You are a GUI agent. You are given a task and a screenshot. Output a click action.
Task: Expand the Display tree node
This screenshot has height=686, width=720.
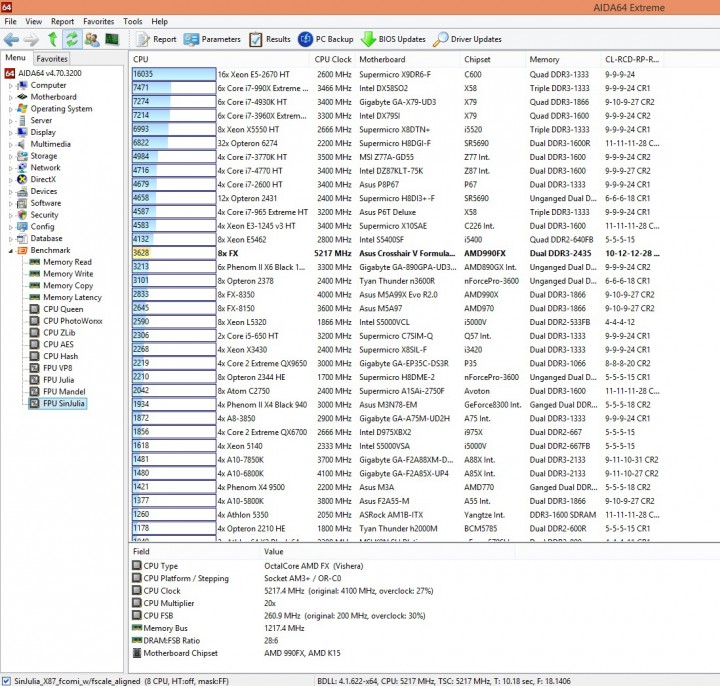tap(11, 133)
